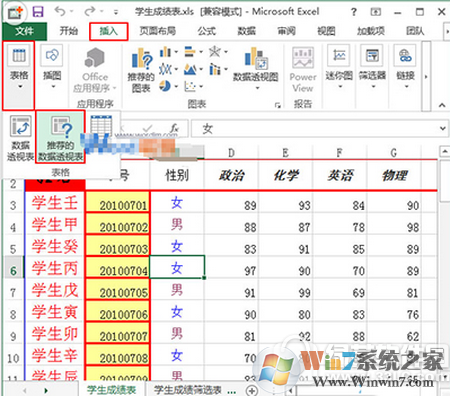Select column G header
Viewport: 450px width, 396px height.
[x=394, y=153]
